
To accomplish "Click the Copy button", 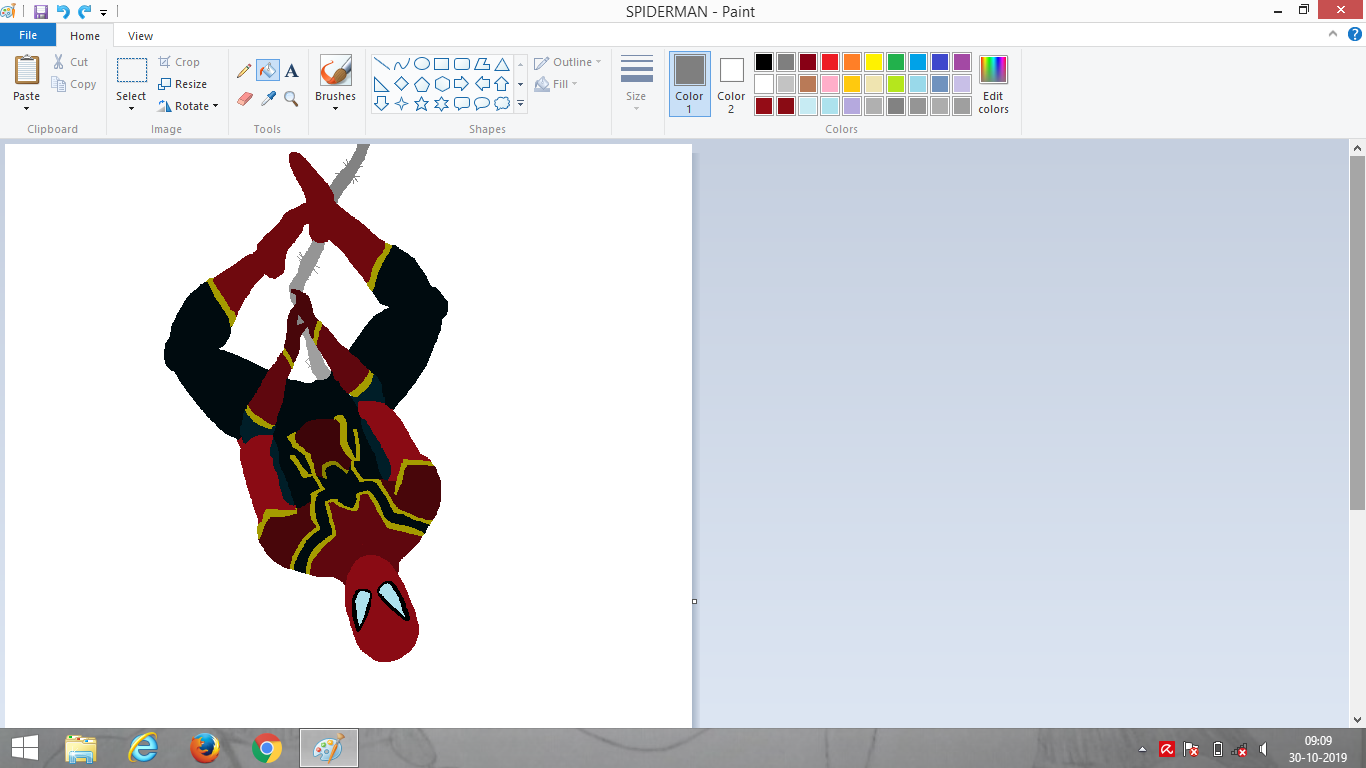I will point(74,84).
